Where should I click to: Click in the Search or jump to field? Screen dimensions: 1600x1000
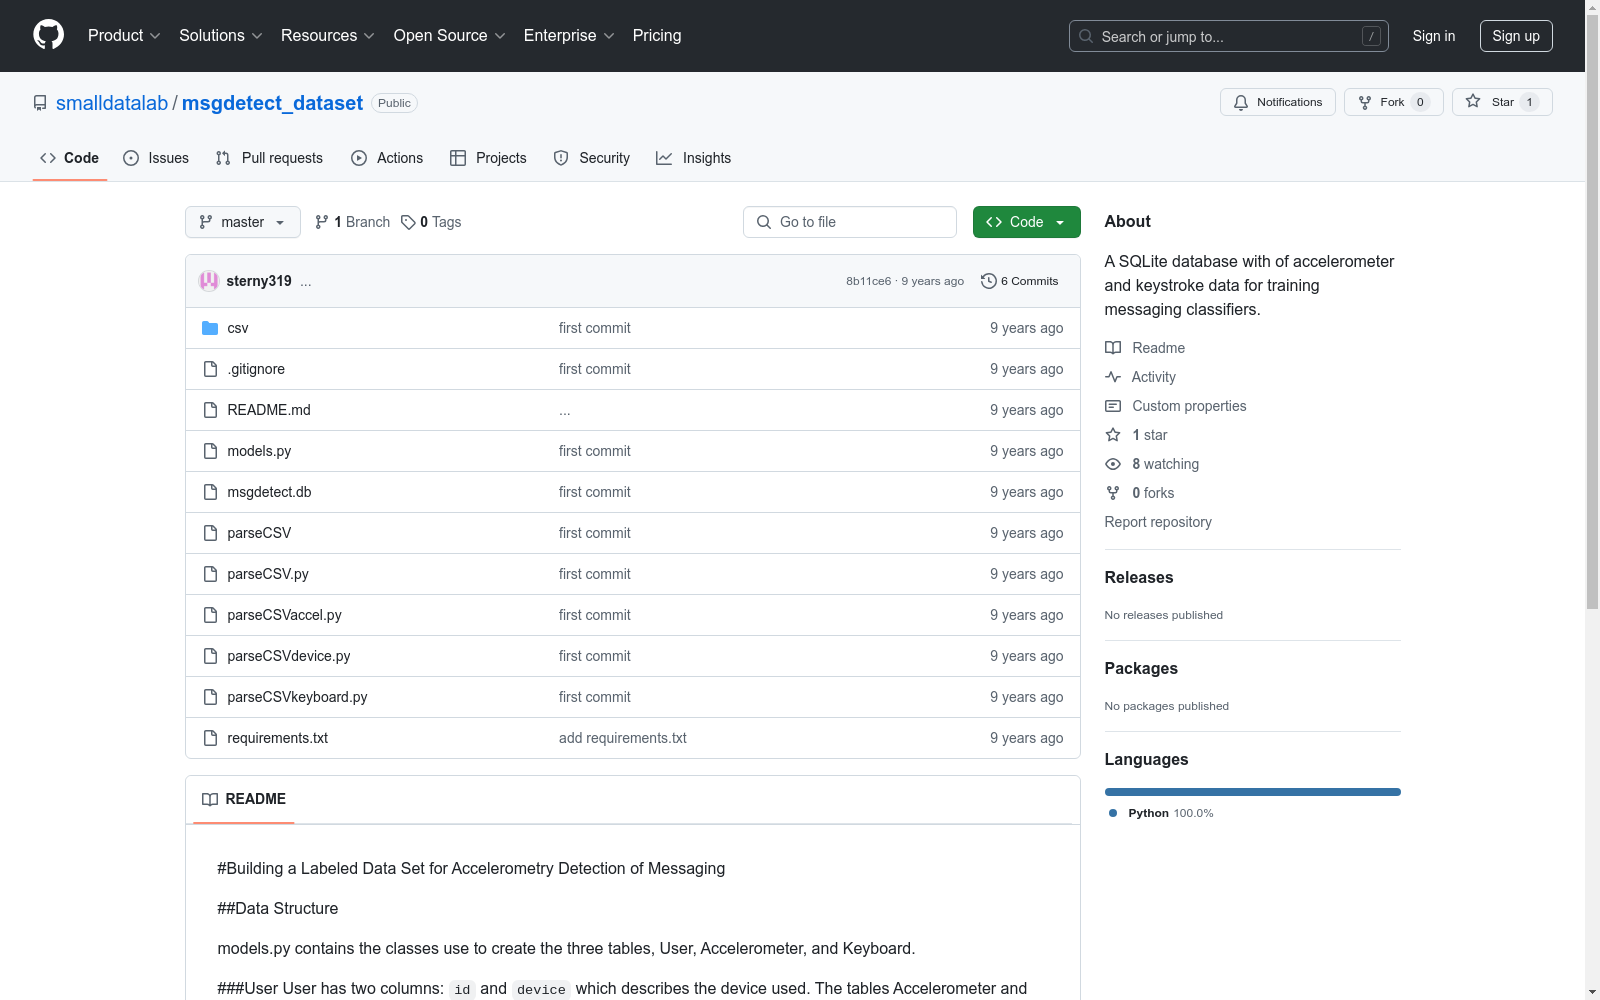point(1229,36)
